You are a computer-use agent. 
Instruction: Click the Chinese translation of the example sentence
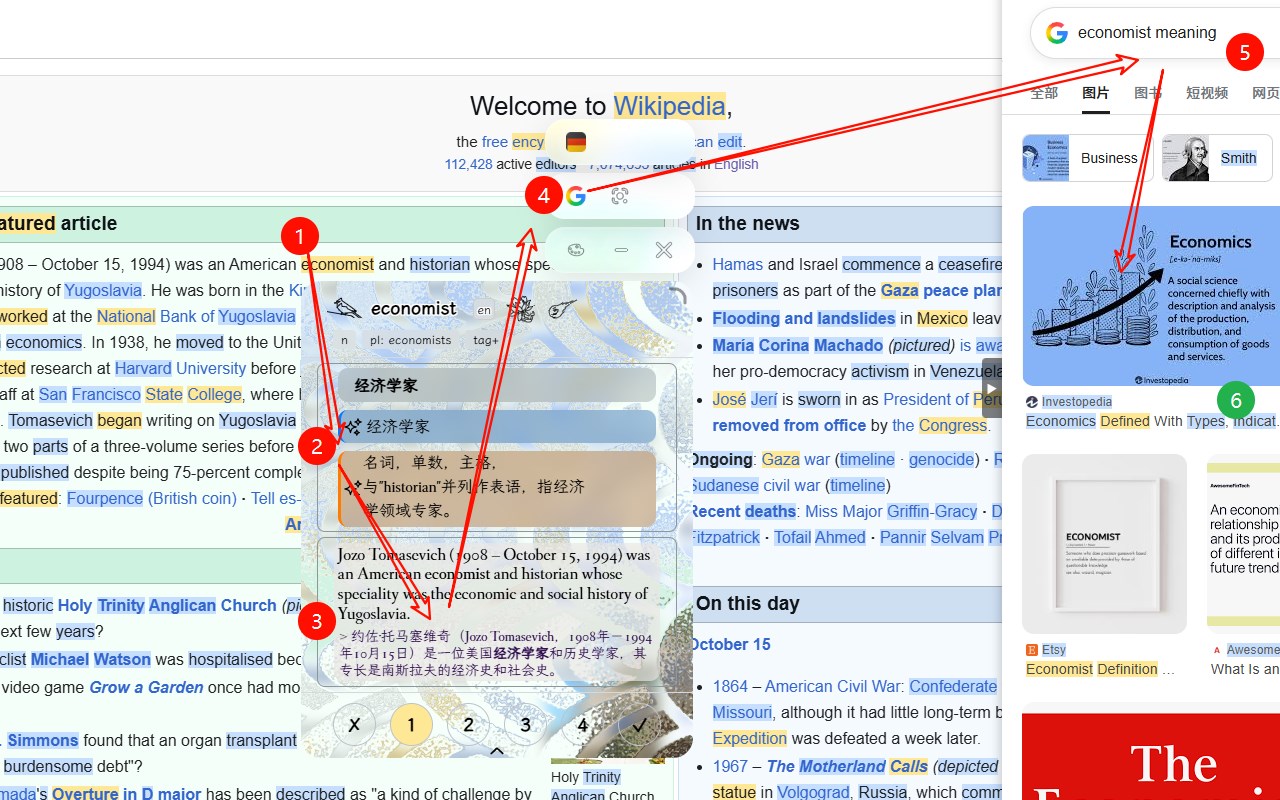(495, 653)
